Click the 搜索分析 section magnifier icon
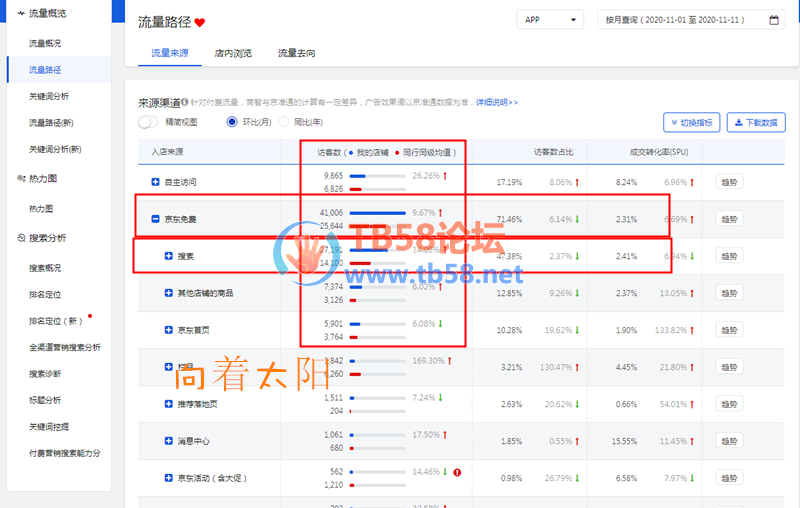The width and height of the screenshot is (800, 508). click(x=21, y=238)
